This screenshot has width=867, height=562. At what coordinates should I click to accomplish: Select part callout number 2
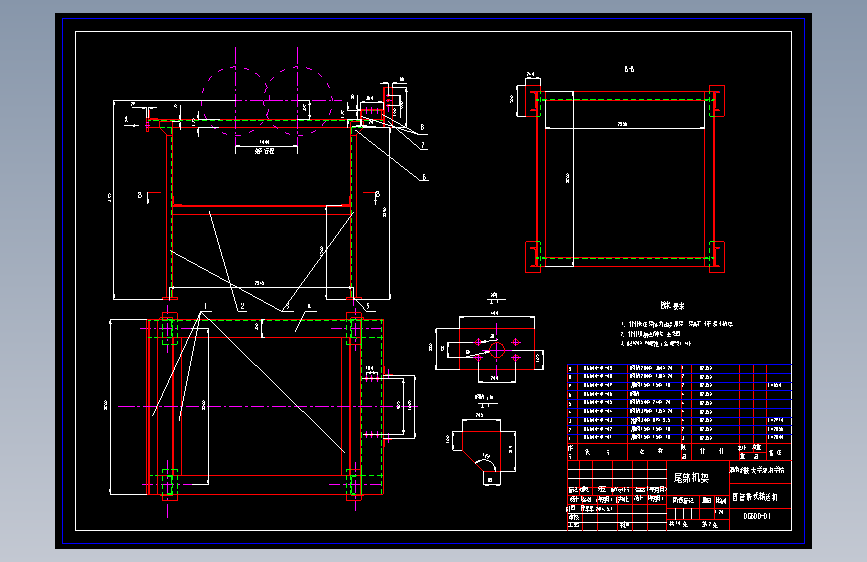pyautogui.click(x=242, y=306)
